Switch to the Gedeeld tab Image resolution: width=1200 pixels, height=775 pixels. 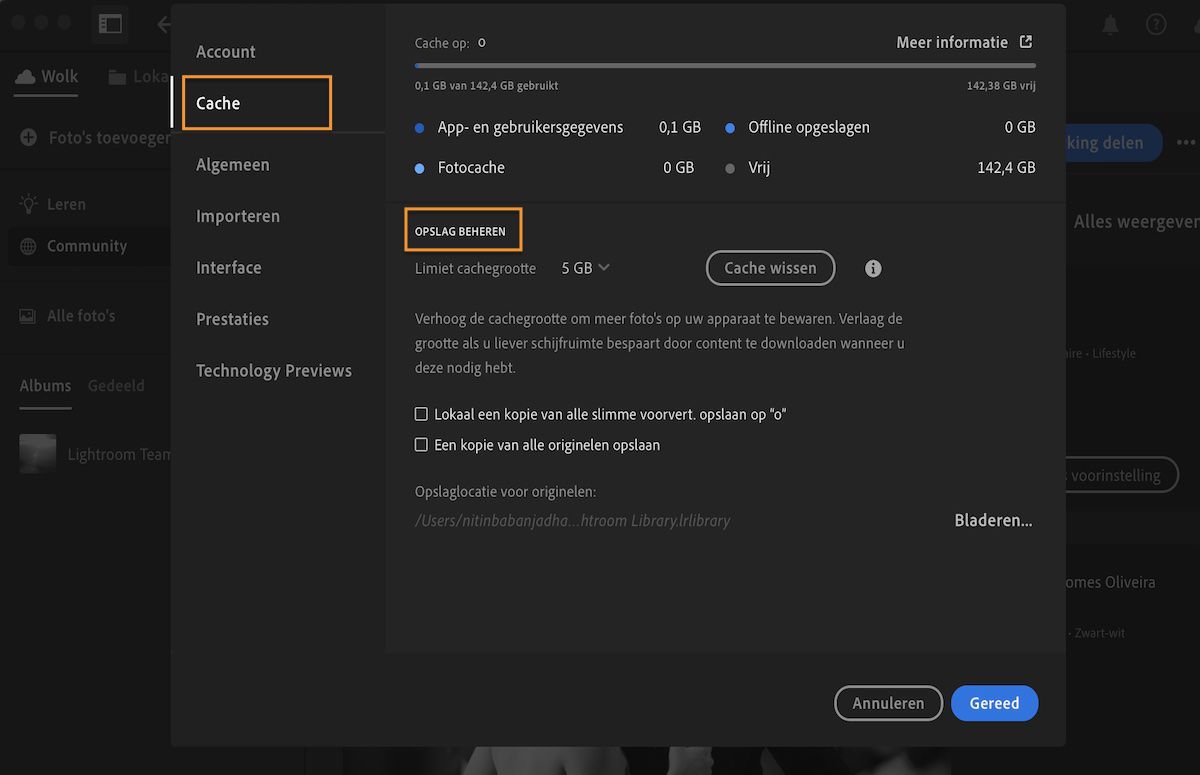(116, 385)
